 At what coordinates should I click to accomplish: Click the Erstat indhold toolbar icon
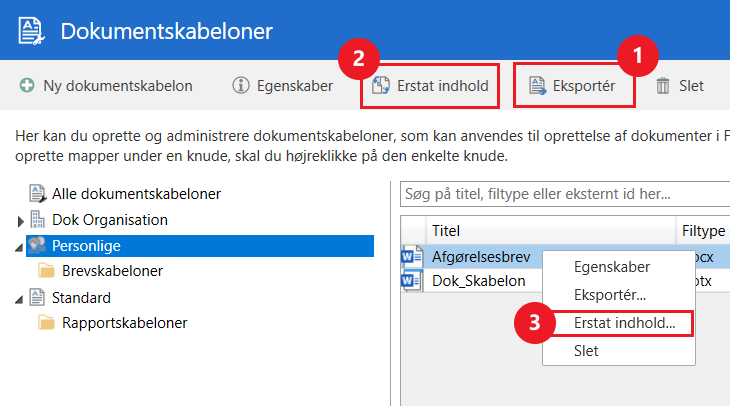(x=381, y=86)
